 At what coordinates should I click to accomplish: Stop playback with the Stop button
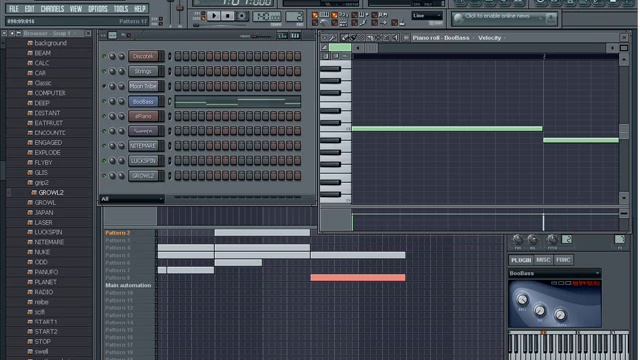(228, 16)
